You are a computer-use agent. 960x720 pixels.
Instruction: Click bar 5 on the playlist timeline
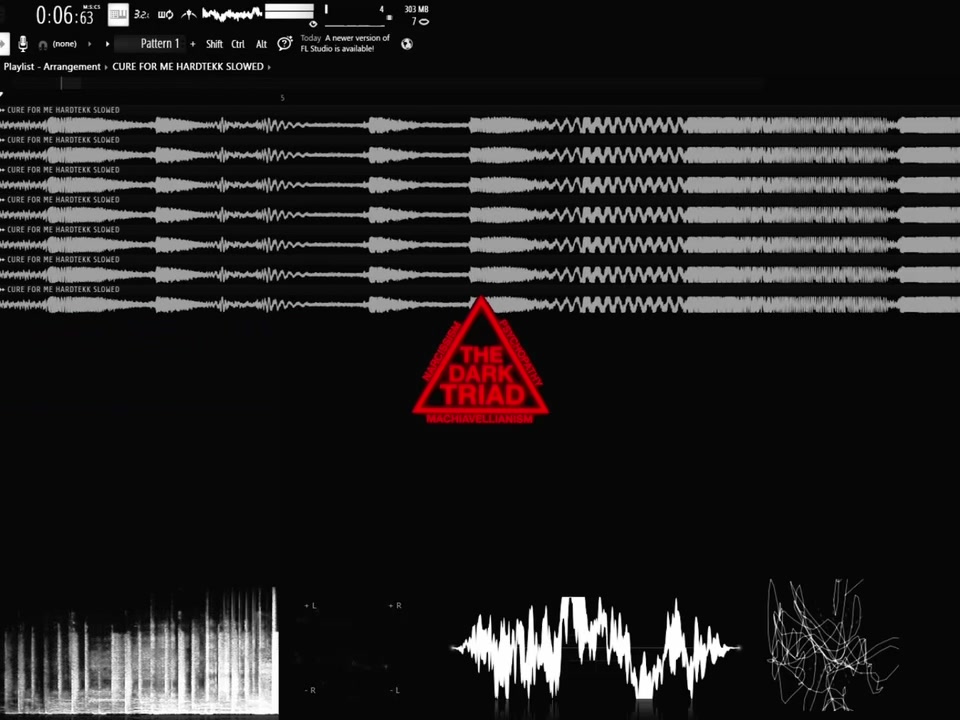[282, 98]
